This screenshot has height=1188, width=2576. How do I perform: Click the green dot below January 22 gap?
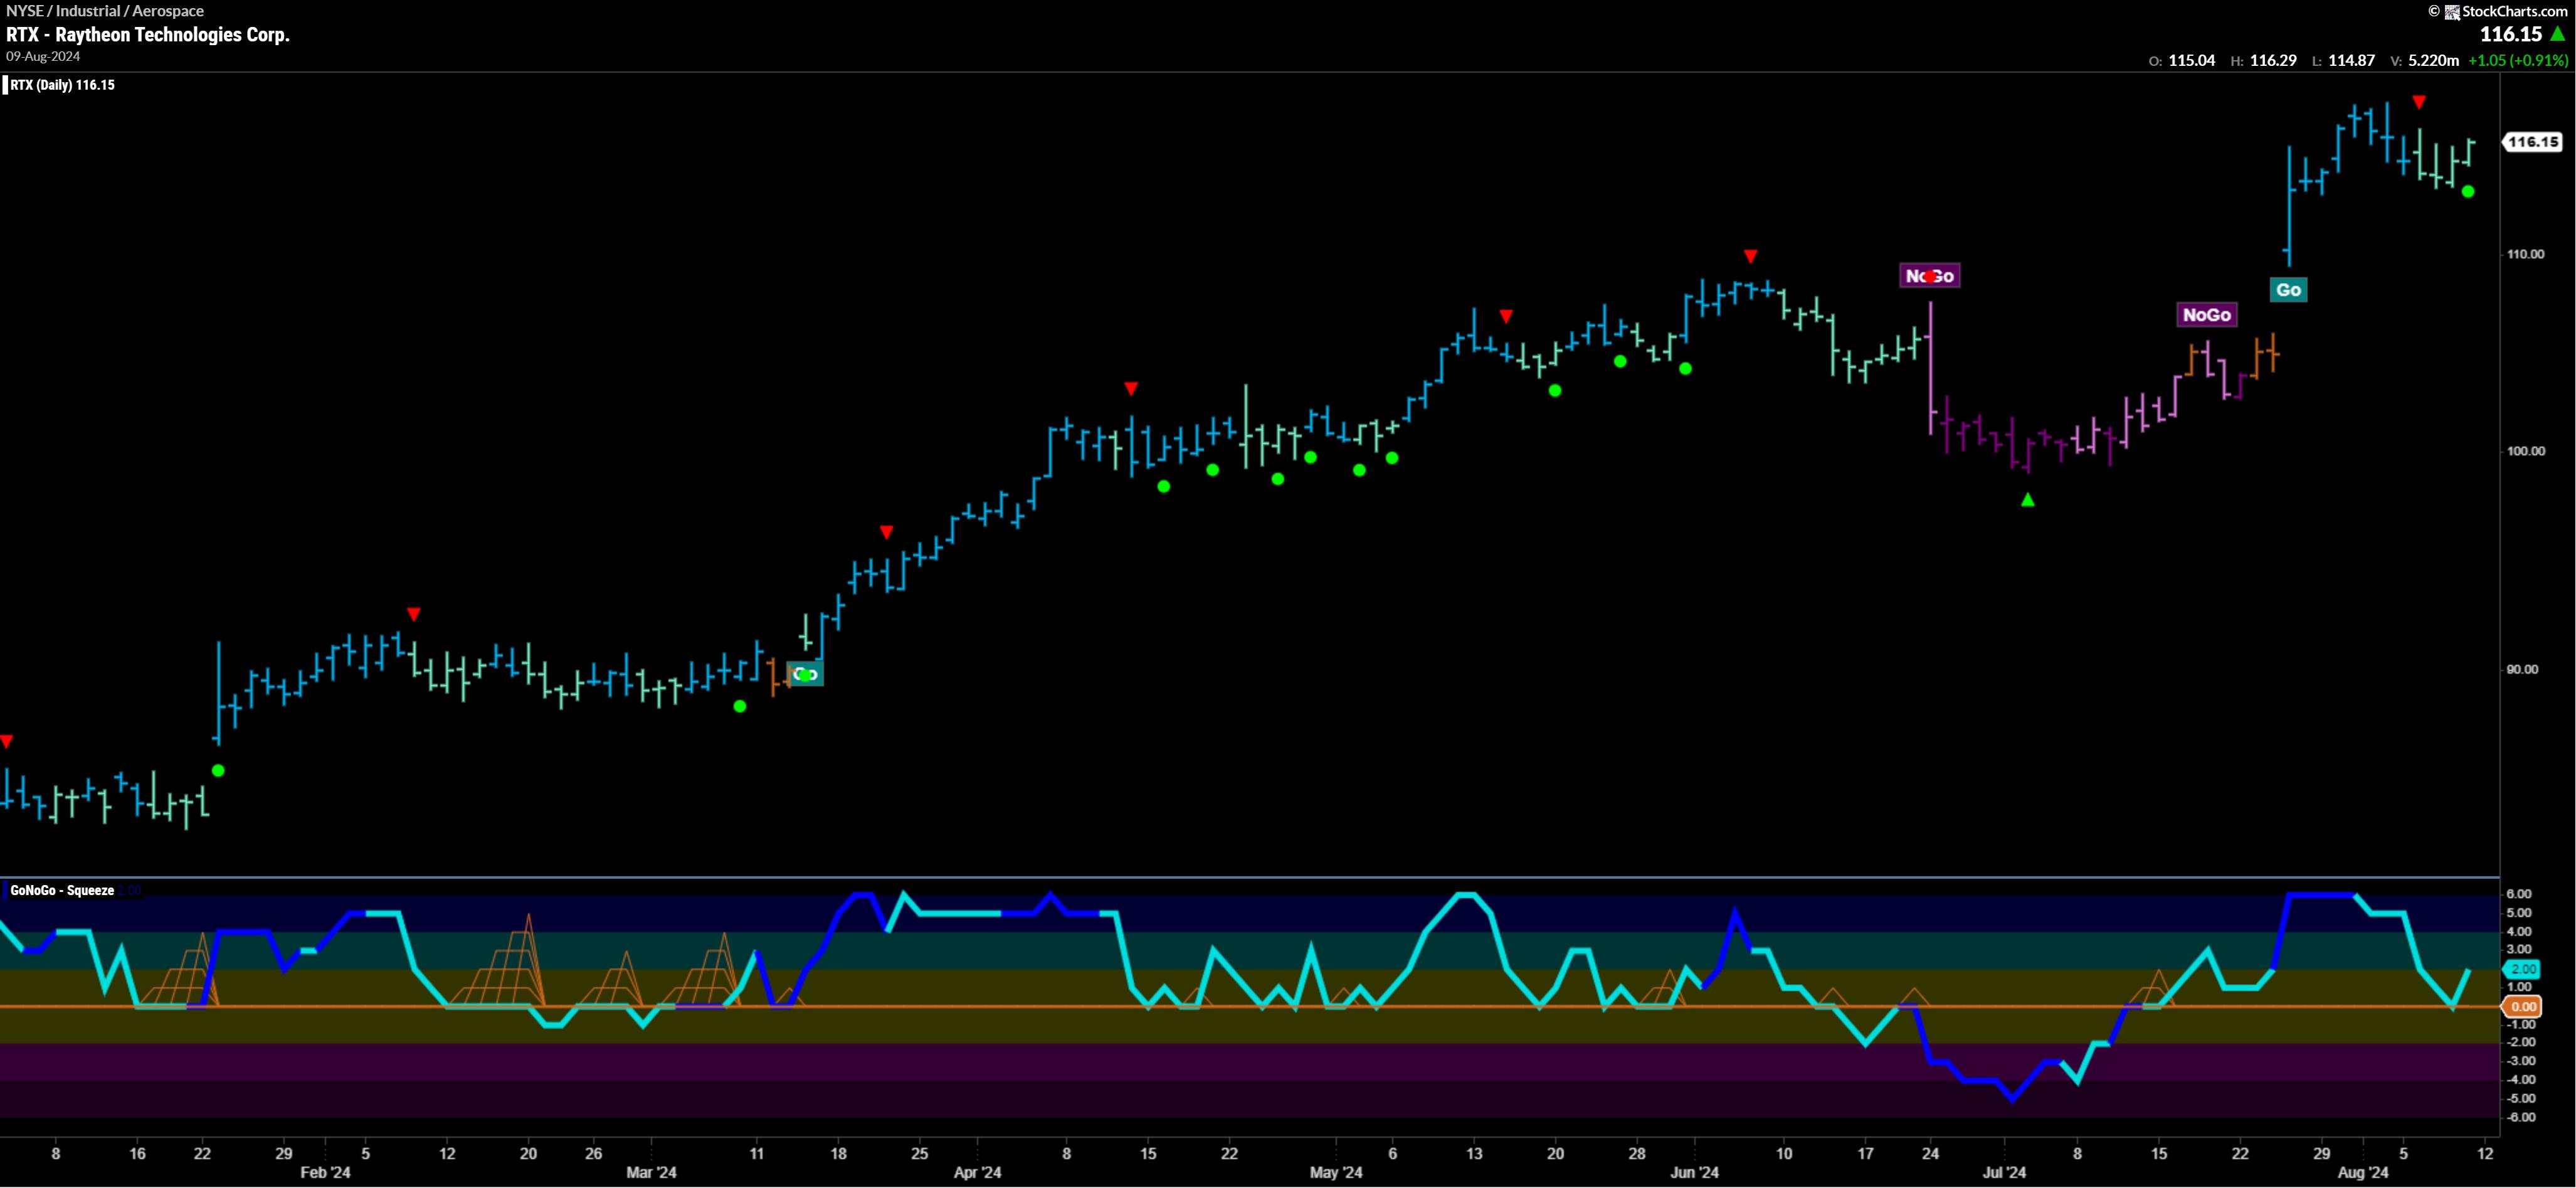click(219, 770)
